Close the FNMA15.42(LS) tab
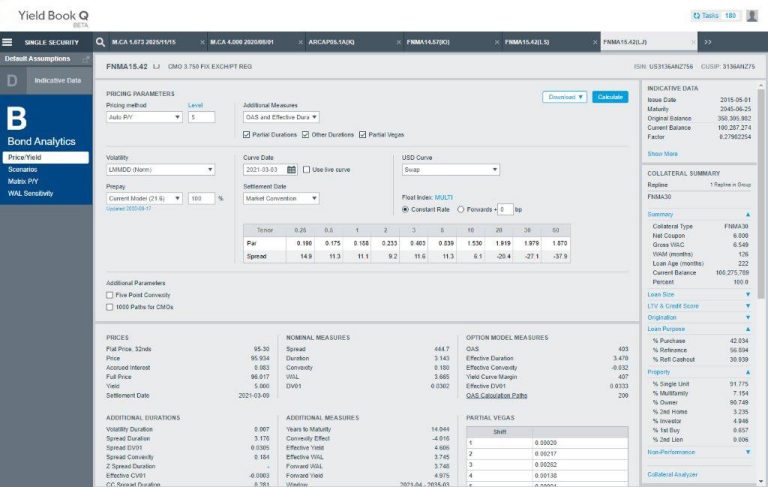Screen dimensions: 768x487 pyautogui.click(x=595, y=43)
